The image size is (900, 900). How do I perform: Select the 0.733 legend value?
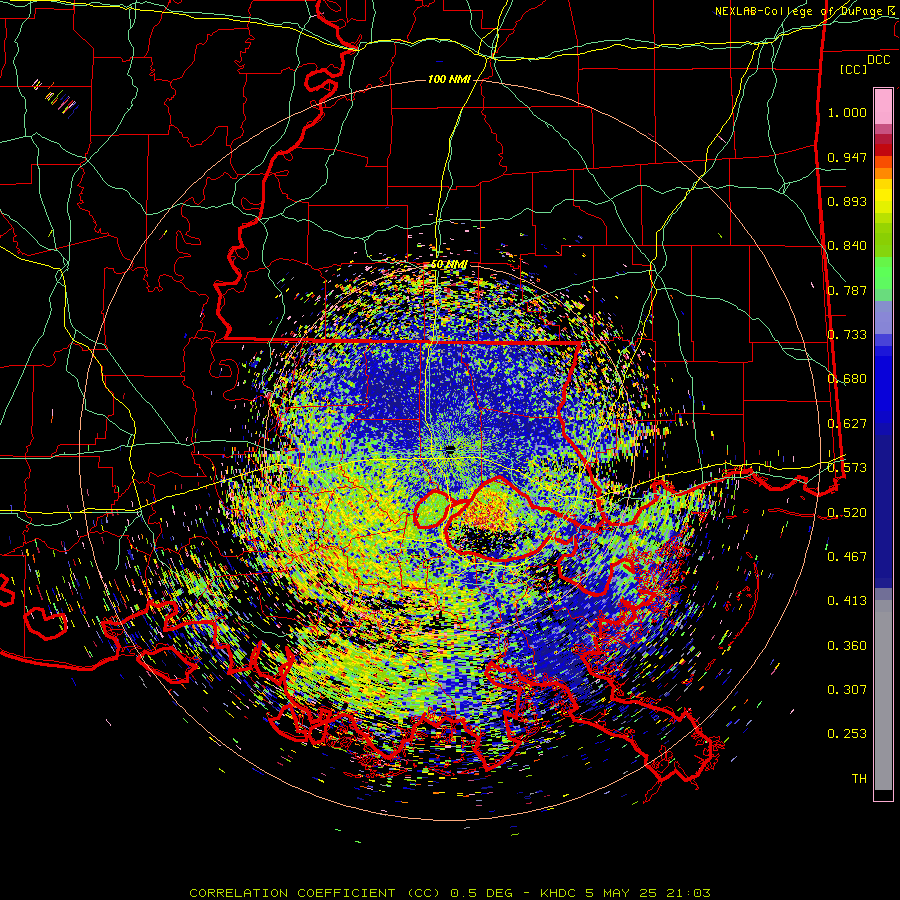pyautogui.click(x=847, y=335)
